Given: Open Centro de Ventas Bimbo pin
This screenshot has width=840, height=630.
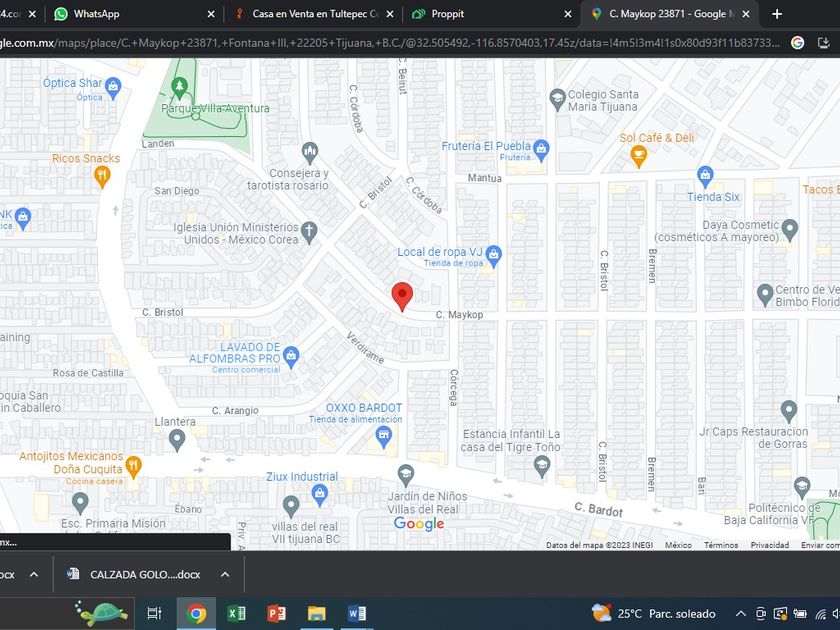Looking at the screenshot, I should (x=764, y=295).
